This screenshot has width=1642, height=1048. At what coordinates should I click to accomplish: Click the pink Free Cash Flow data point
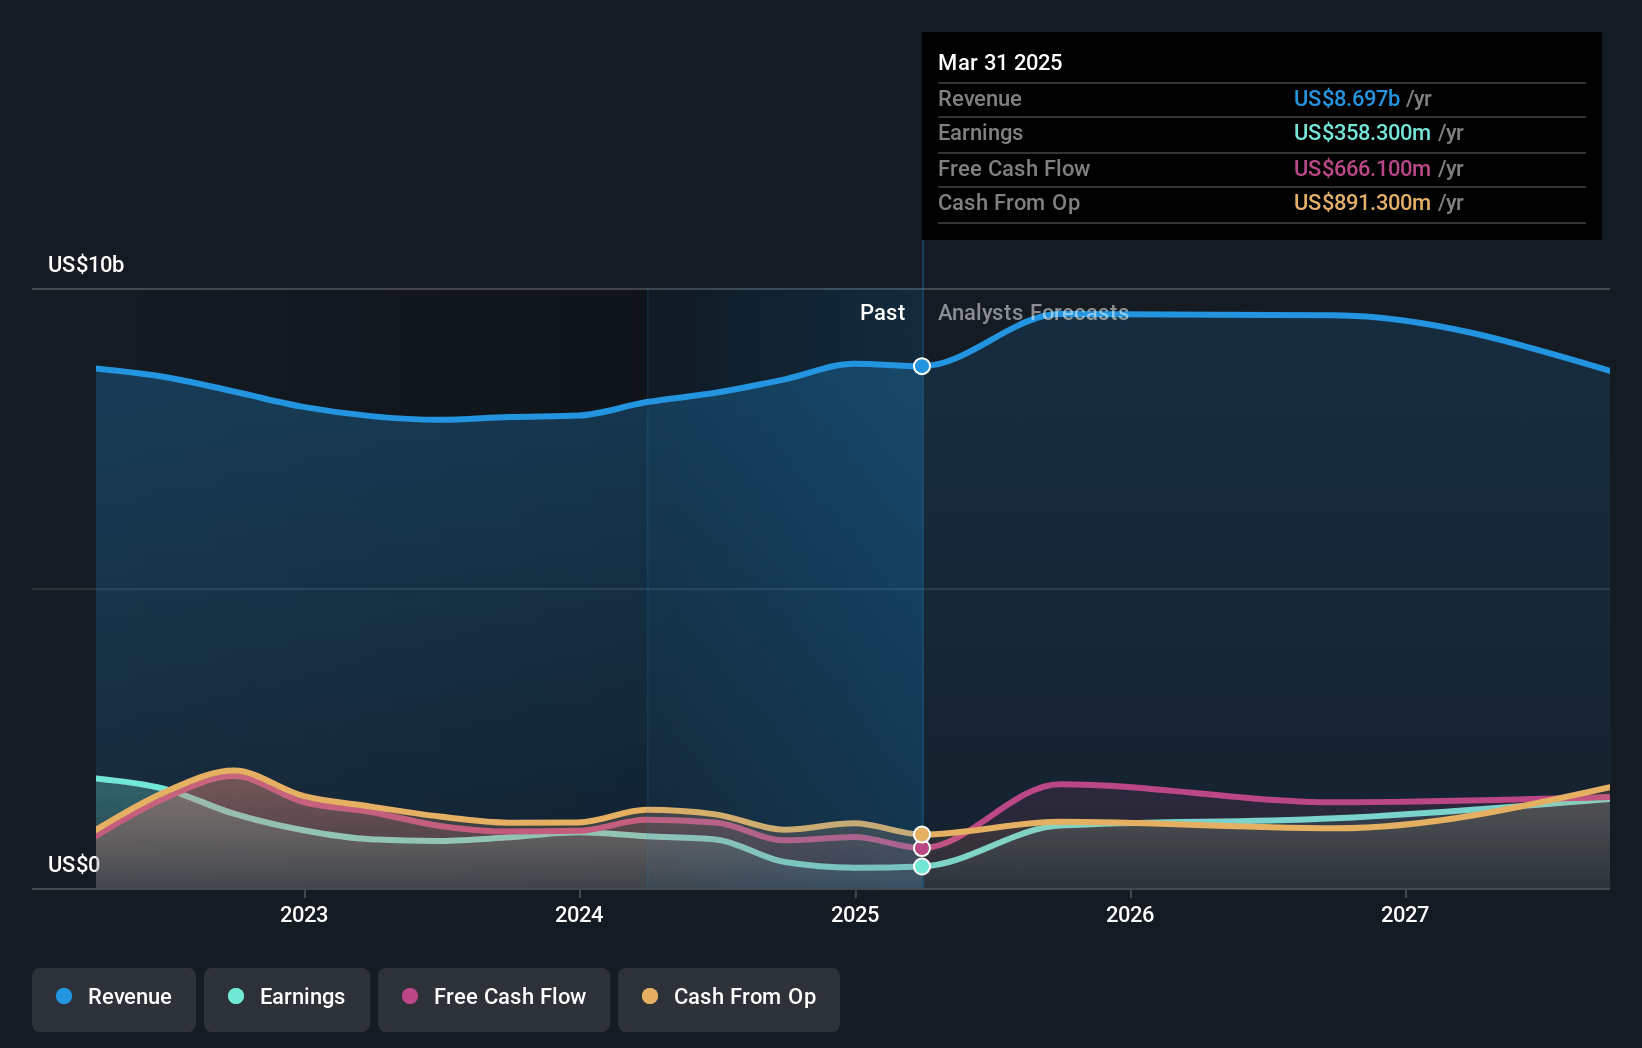pyautogui.click(x=922, y=848)
